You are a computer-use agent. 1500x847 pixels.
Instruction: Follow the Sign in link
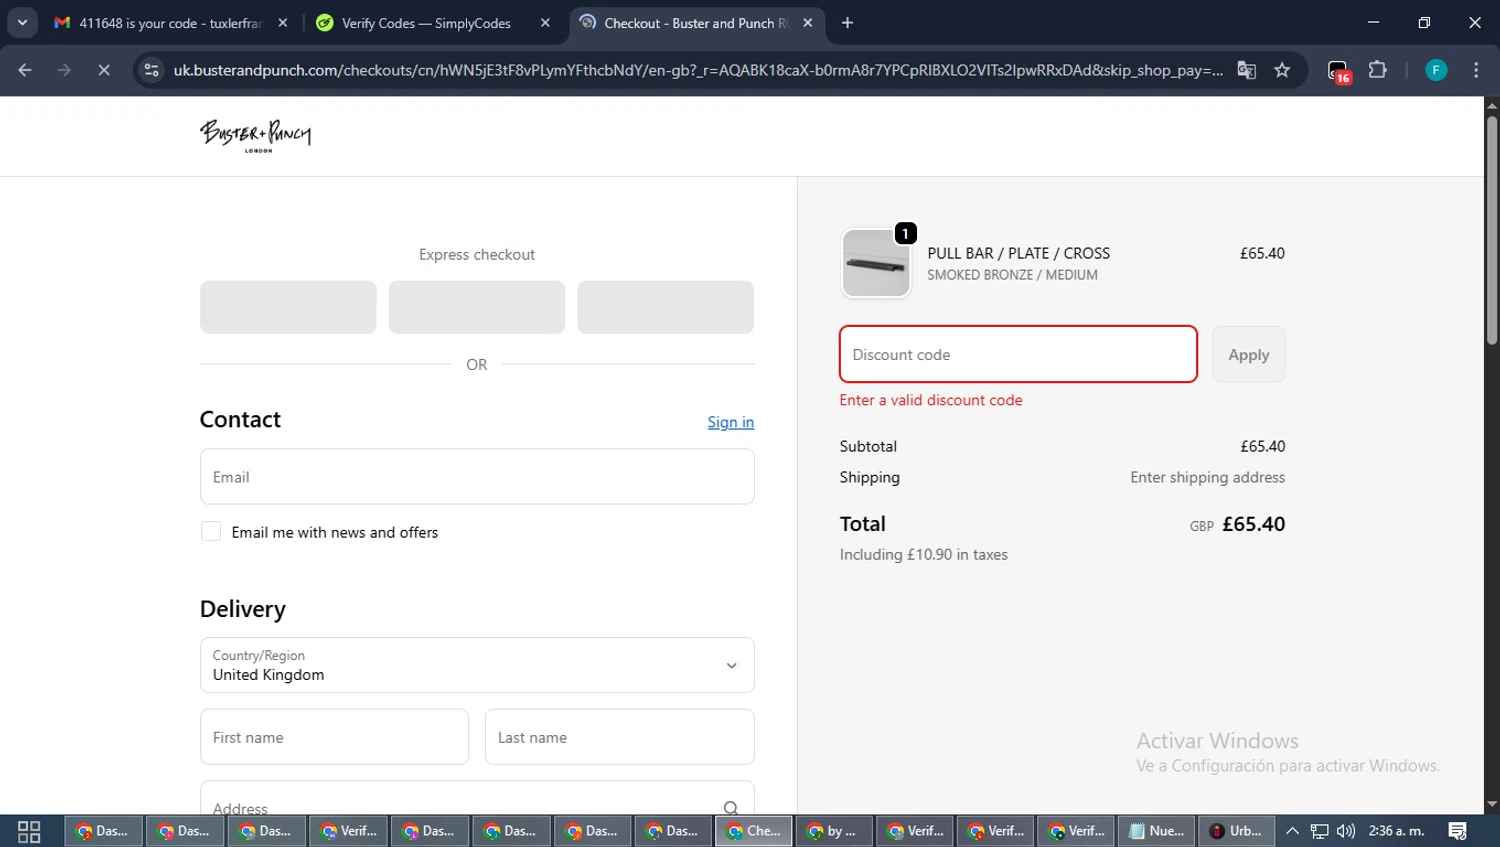[x=731, y=422]
